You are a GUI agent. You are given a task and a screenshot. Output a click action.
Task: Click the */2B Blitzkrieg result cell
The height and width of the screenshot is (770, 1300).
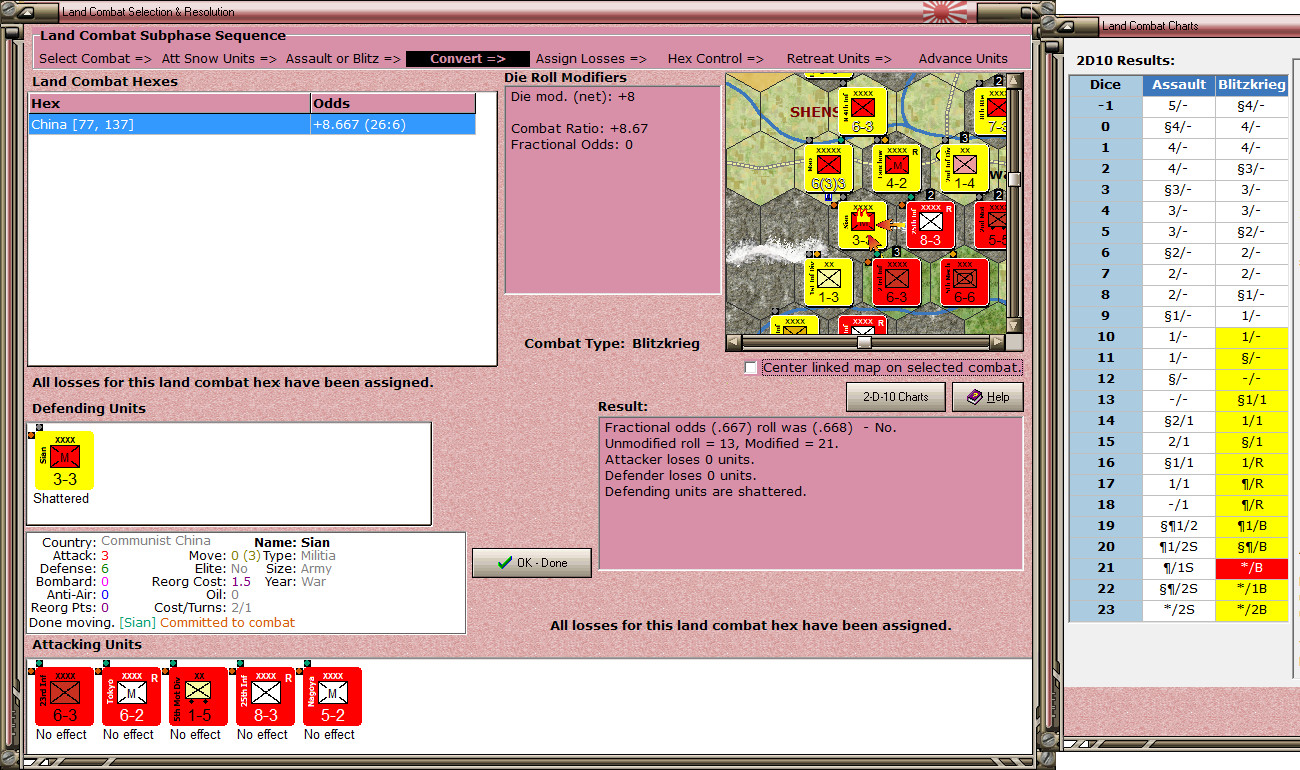click(x=1252, y=610)
